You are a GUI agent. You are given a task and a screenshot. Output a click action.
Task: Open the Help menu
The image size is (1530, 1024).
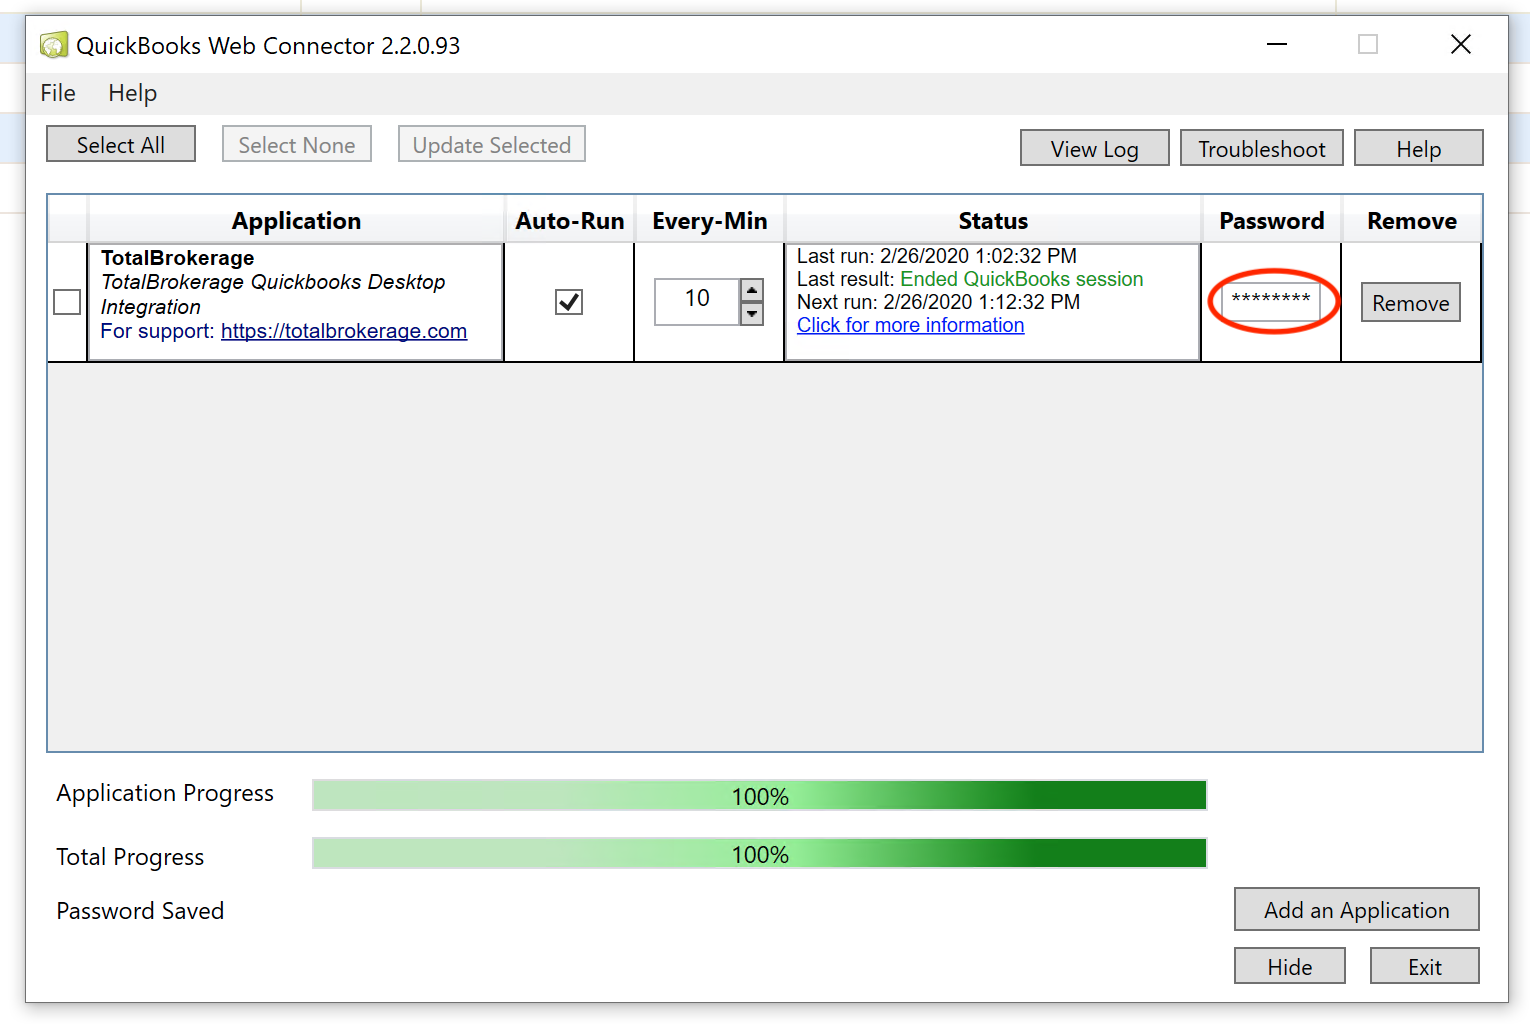coord(133,93)
